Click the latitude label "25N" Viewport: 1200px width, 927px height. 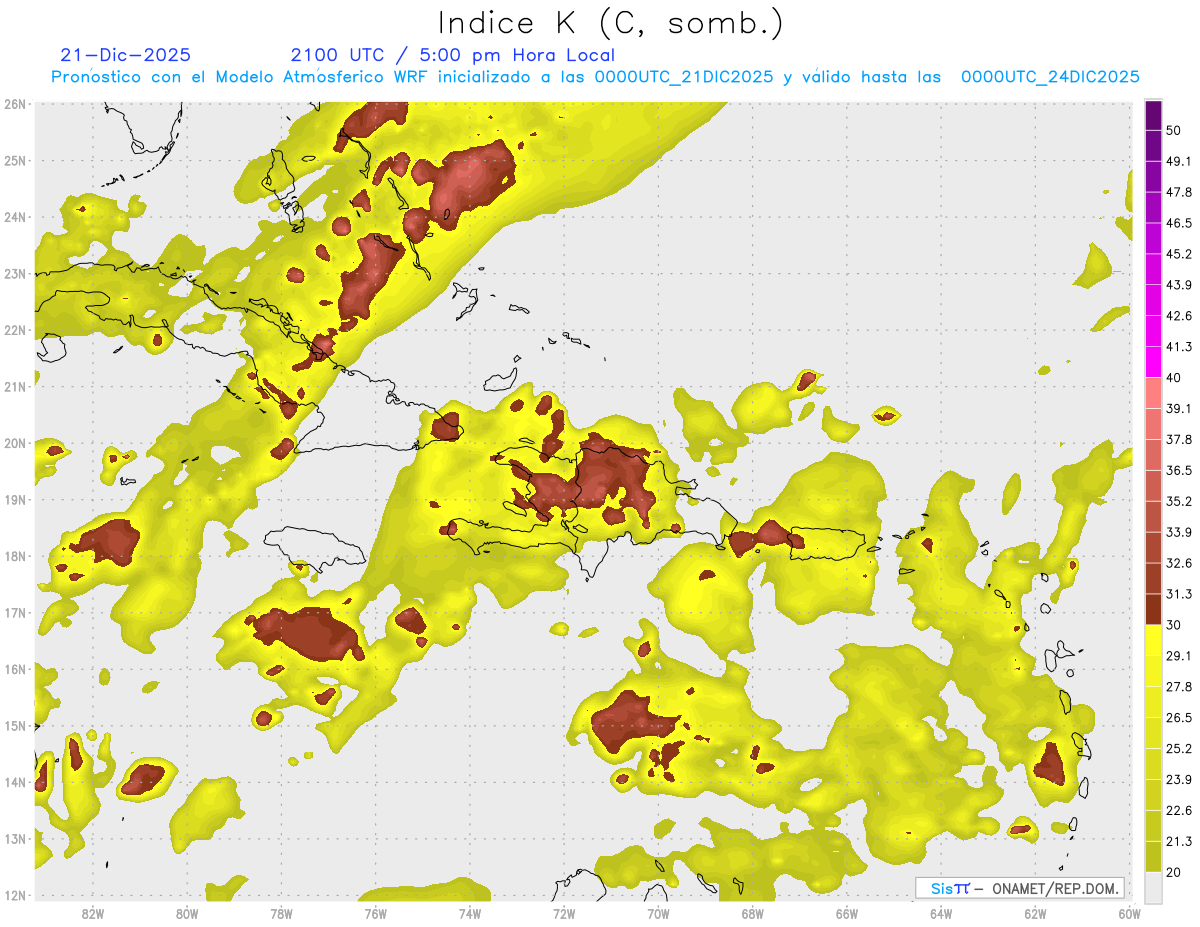(x=15, y=161)
